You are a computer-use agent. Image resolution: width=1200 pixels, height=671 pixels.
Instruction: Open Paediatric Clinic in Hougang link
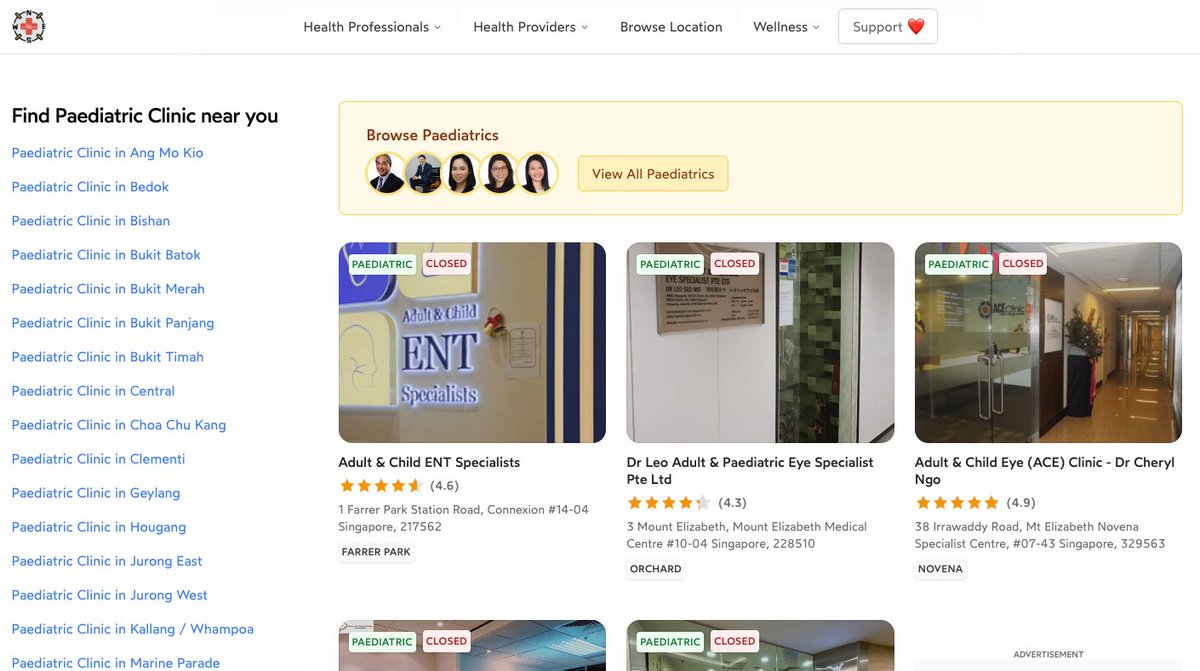point(99,527)
